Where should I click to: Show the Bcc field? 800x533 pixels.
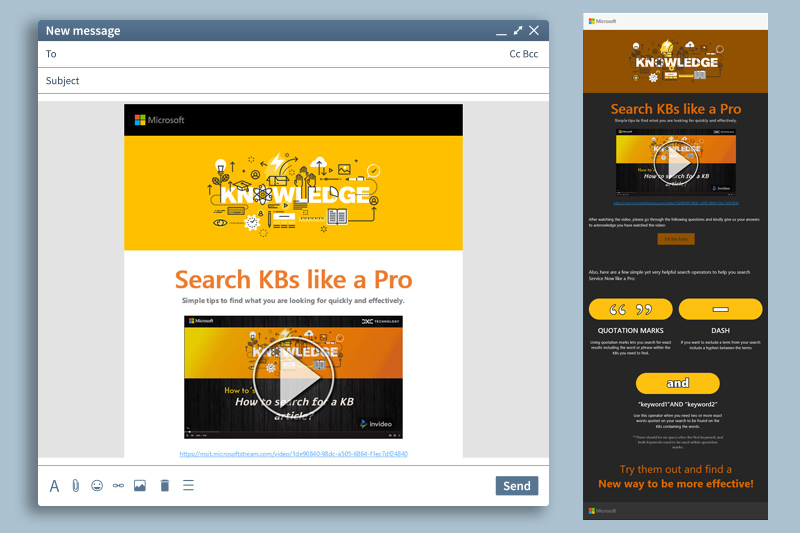531,54
